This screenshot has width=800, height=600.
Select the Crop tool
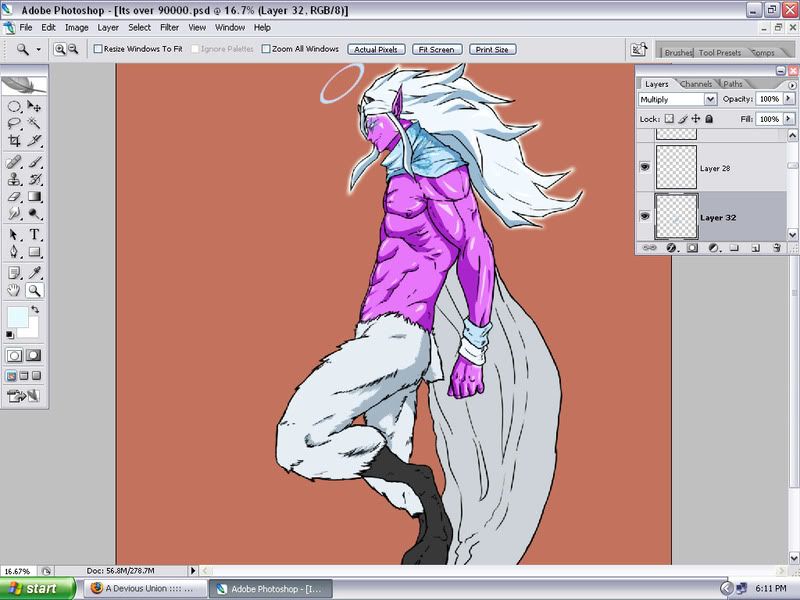[14, 140]
